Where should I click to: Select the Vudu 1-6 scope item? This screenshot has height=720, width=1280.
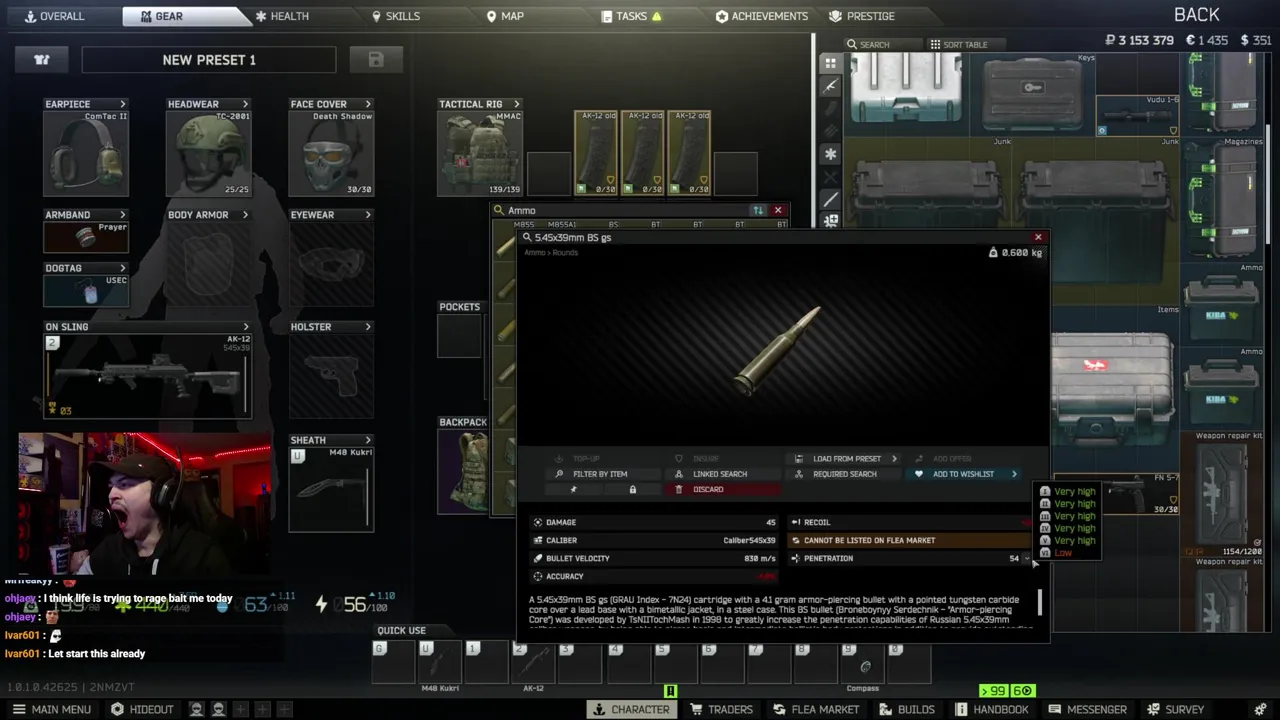[x=1138, y=115]
